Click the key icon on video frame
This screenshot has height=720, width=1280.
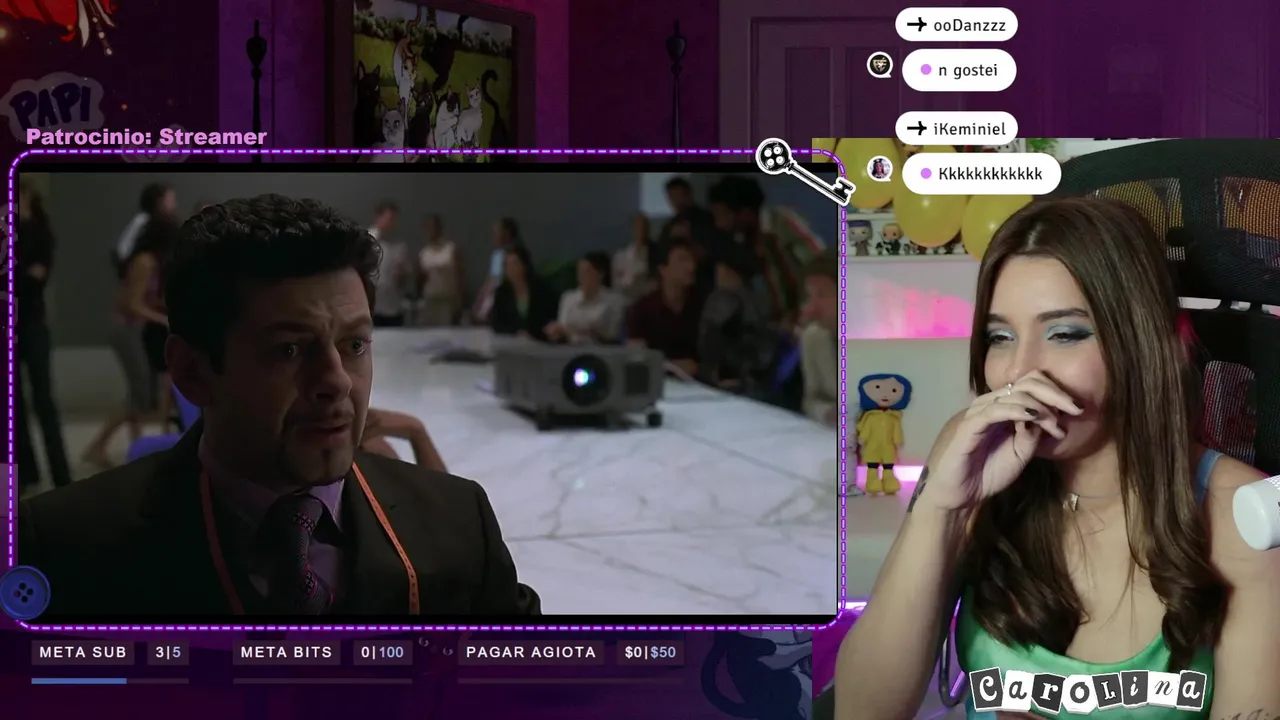[804, 171]
